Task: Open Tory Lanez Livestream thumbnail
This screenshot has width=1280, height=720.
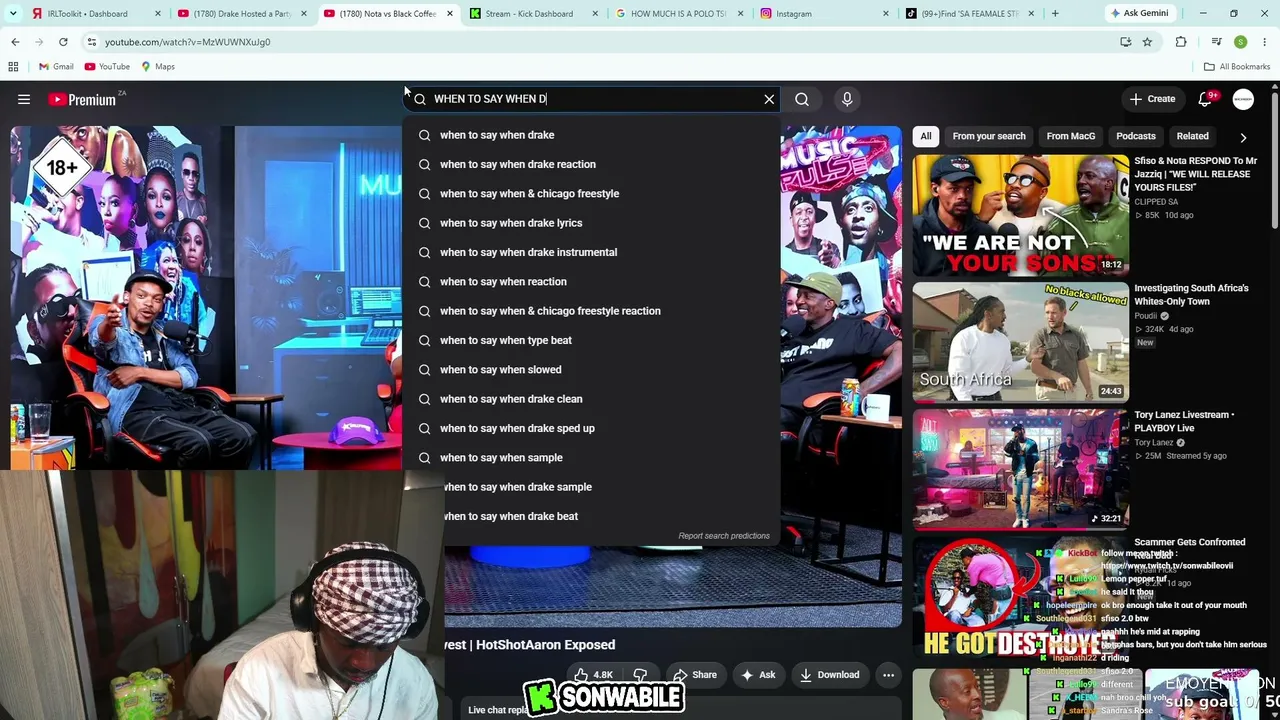Action: pyautogui.click(x=1020, y=469)
